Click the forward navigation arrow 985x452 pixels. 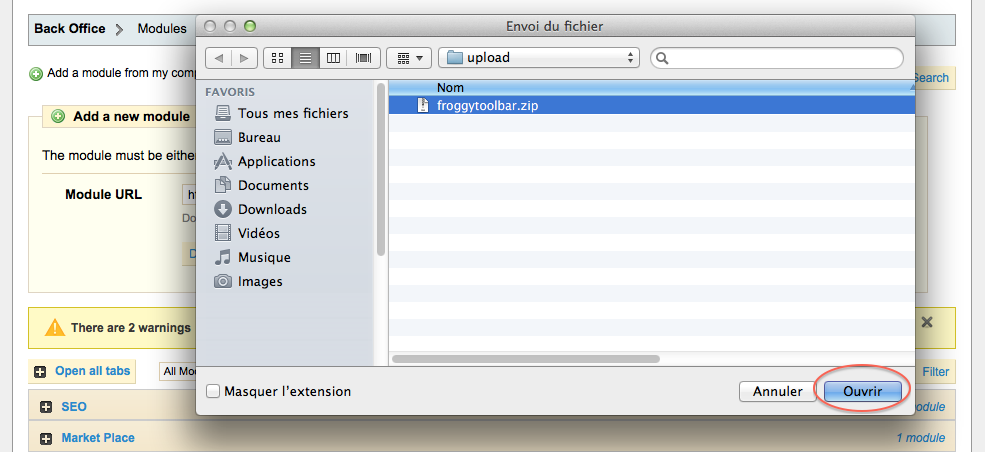click(244, 58)
